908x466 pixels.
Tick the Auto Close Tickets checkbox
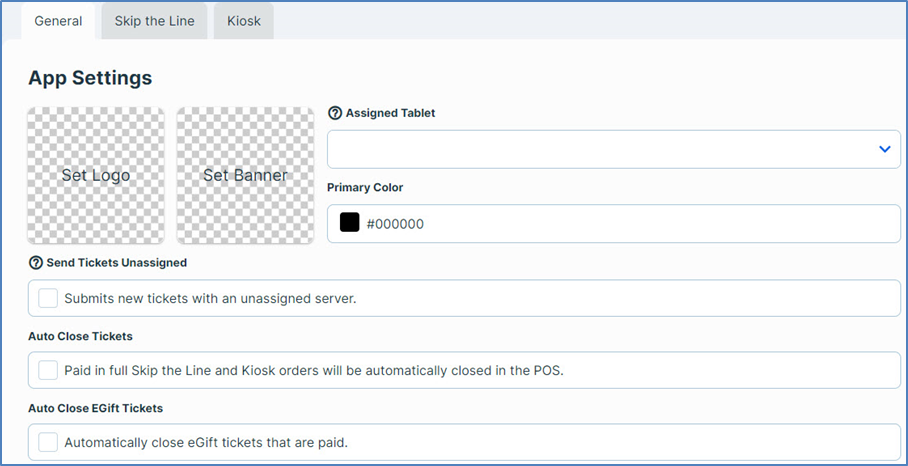coord(48,370)
